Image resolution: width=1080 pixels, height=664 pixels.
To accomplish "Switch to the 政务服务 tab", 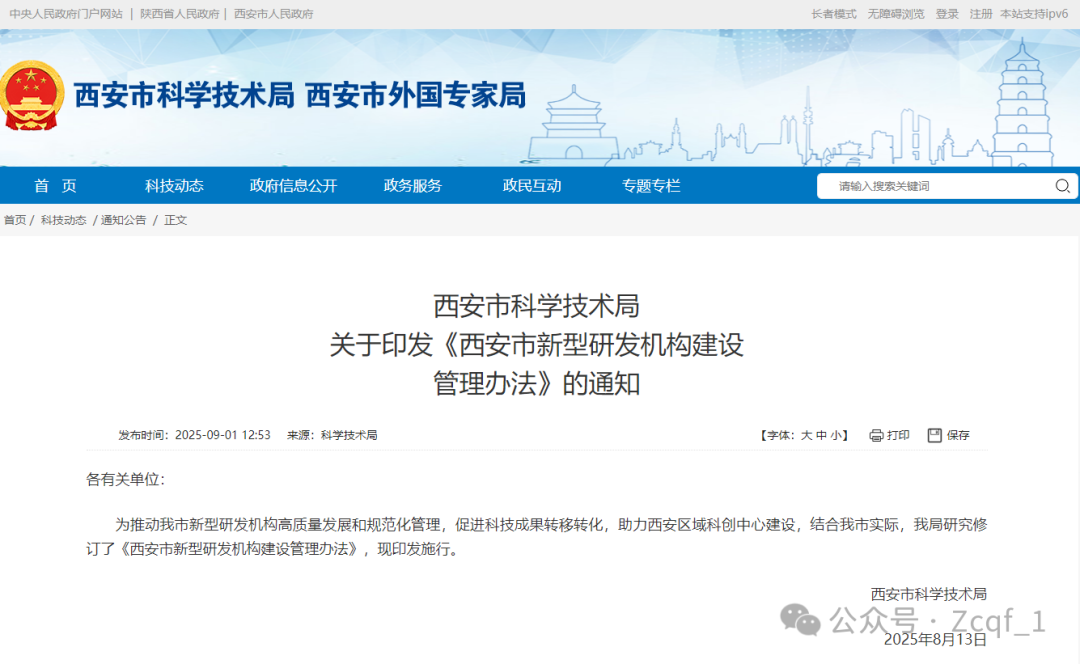I will pos(415,186).
